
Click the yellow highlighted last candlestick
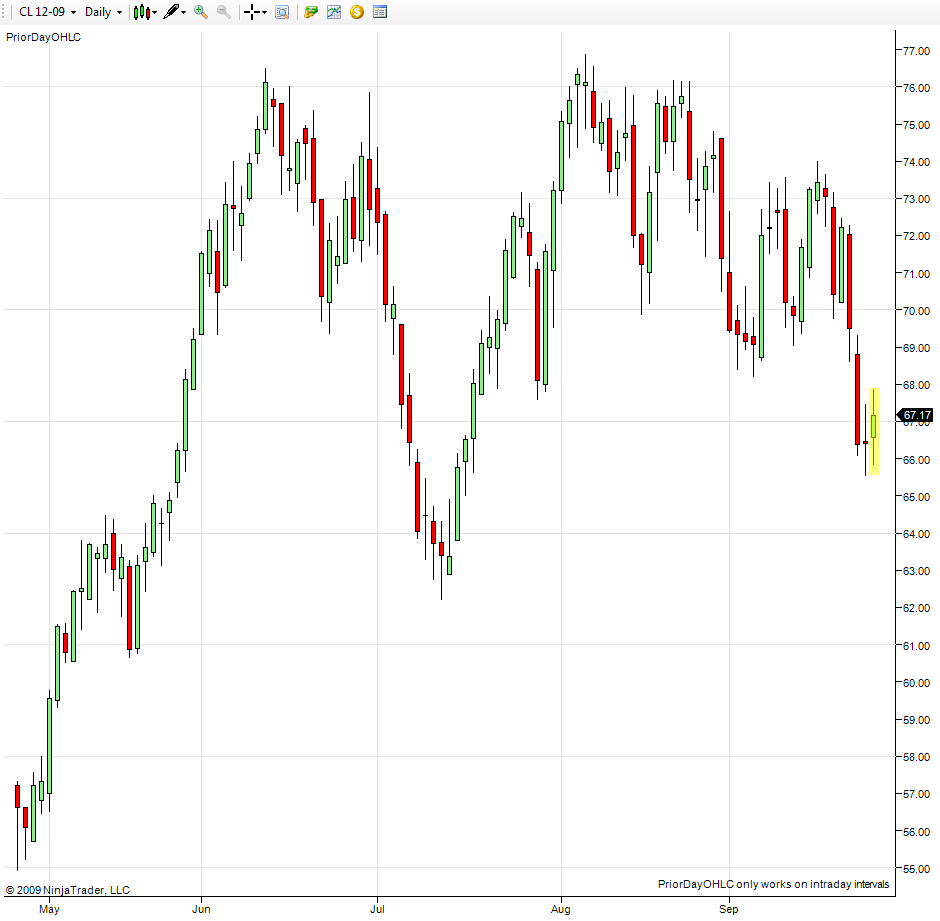(x=874, y=432)
